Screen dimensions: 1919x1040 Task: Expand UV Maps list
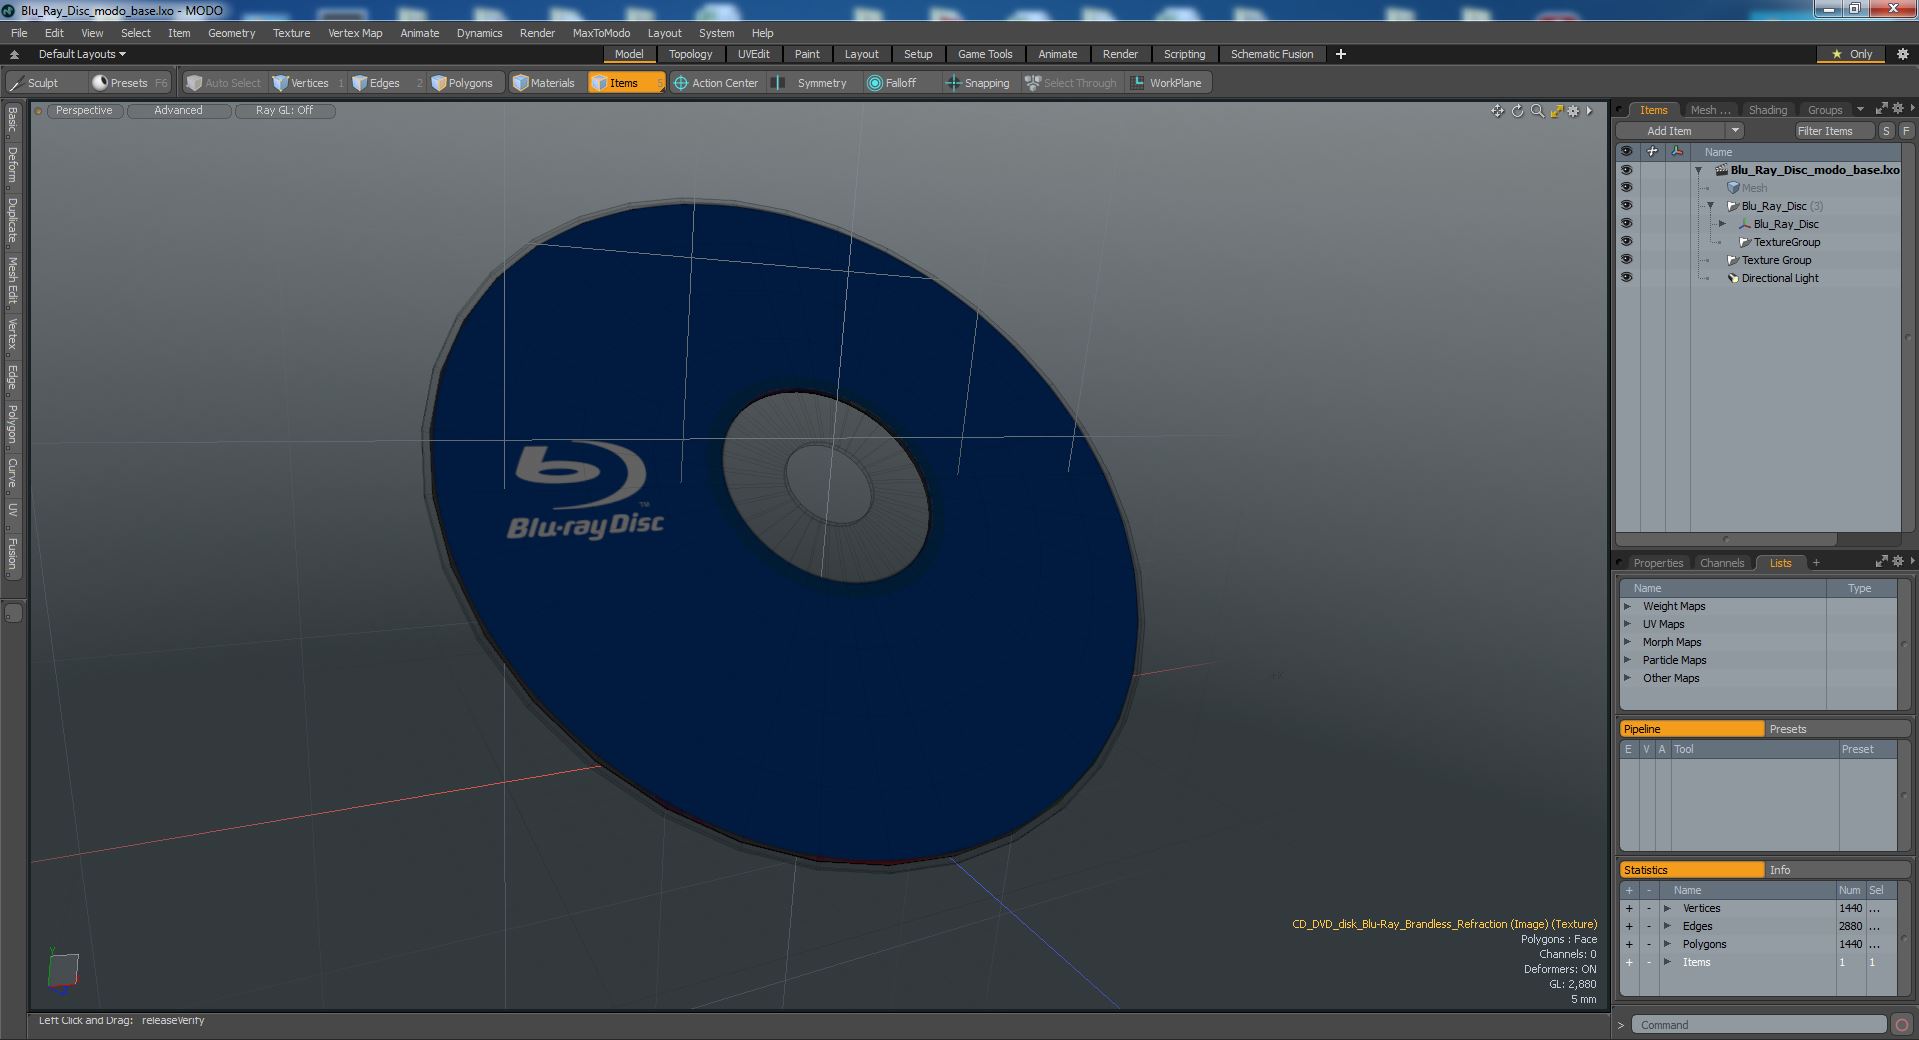coord(1627,624)
